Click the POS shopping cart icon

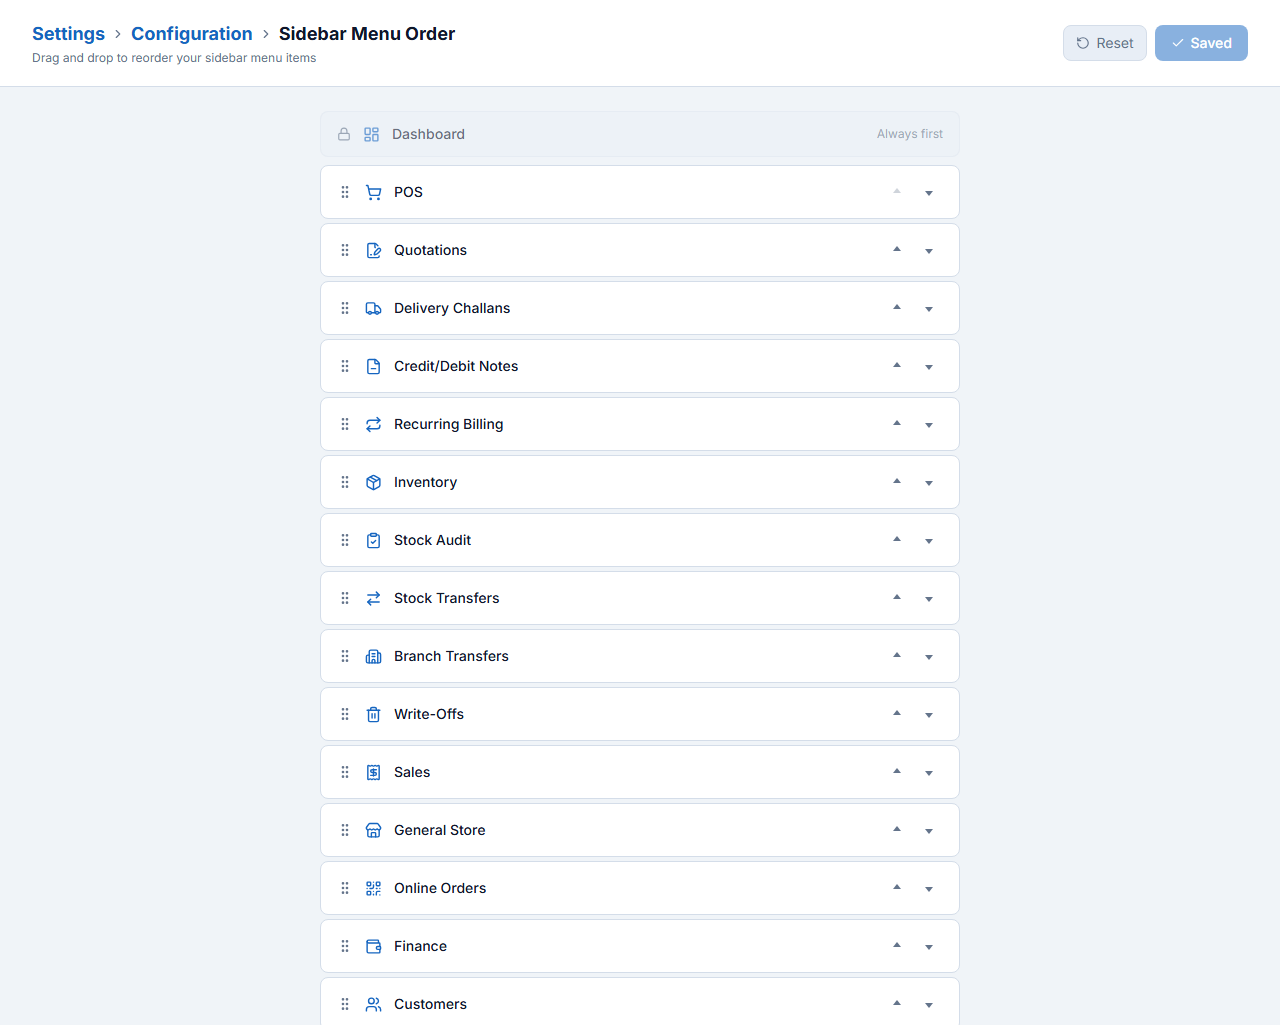tap(373, 192)
